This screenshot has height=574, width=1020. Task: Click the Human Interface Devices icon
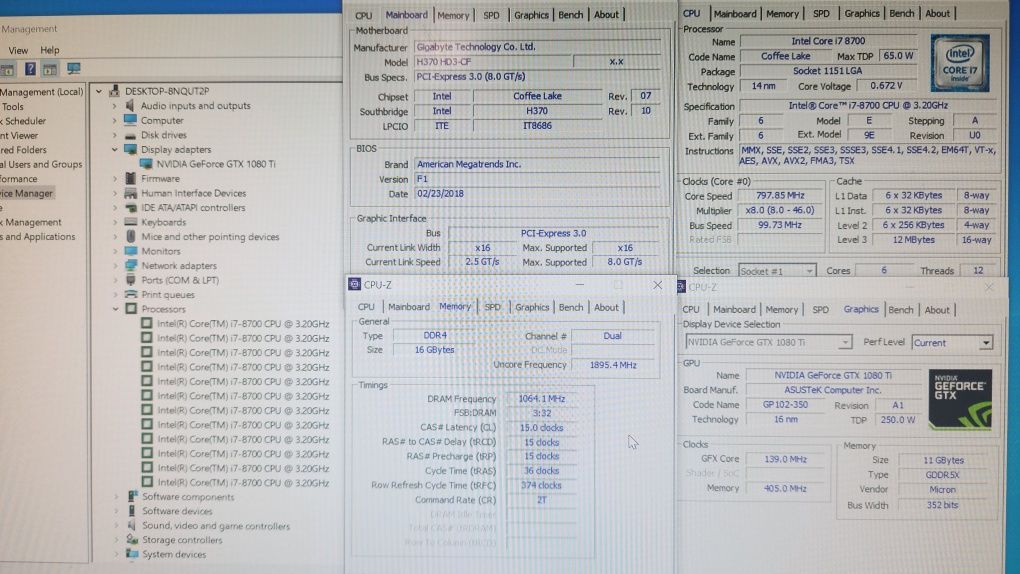(130, 193)
